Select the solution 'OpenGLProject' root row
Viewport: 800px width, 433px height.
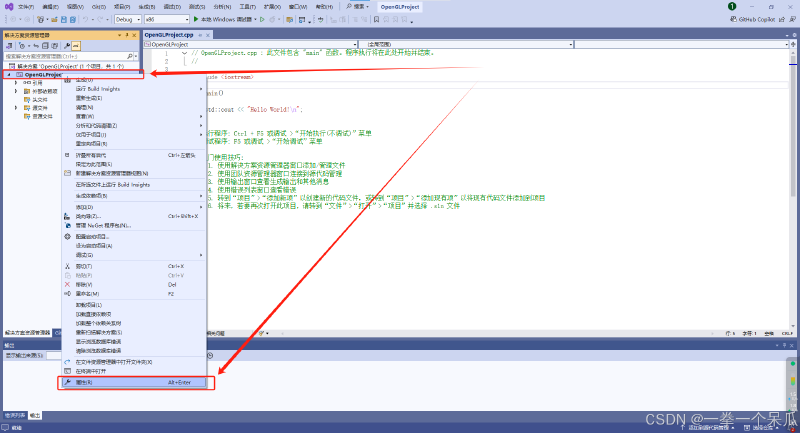(x=70, y=66)
